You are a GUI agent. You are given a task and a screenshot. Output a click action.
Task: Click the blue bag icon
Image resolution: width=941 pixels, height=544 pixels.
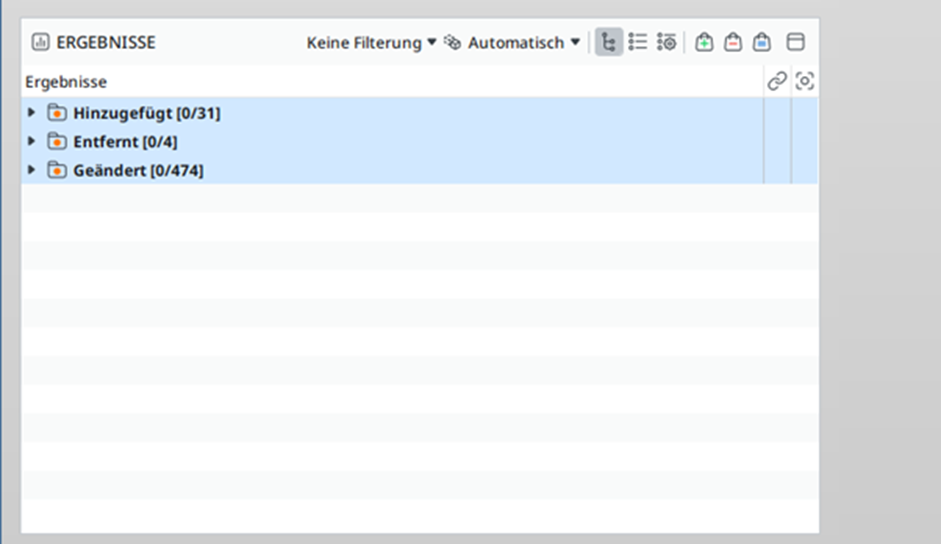762,42
